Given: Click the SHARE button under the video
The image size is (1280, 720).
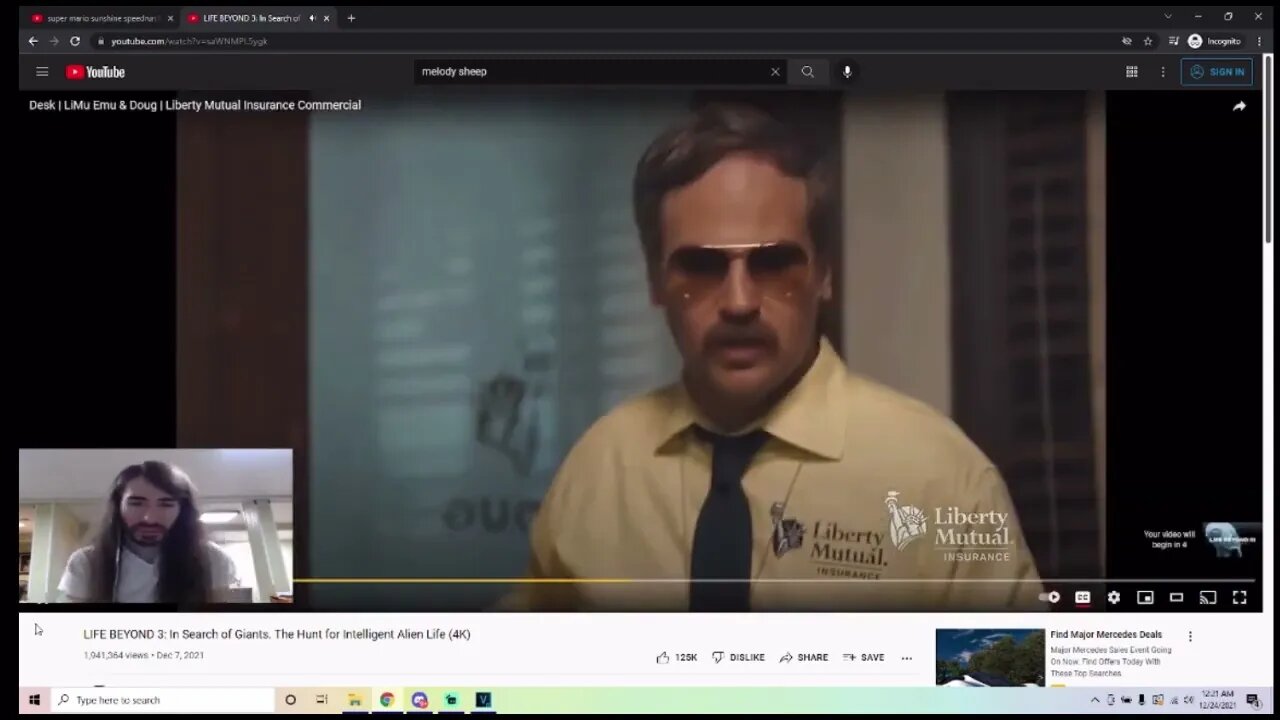Looking at the screenshot, I should 804,657.
